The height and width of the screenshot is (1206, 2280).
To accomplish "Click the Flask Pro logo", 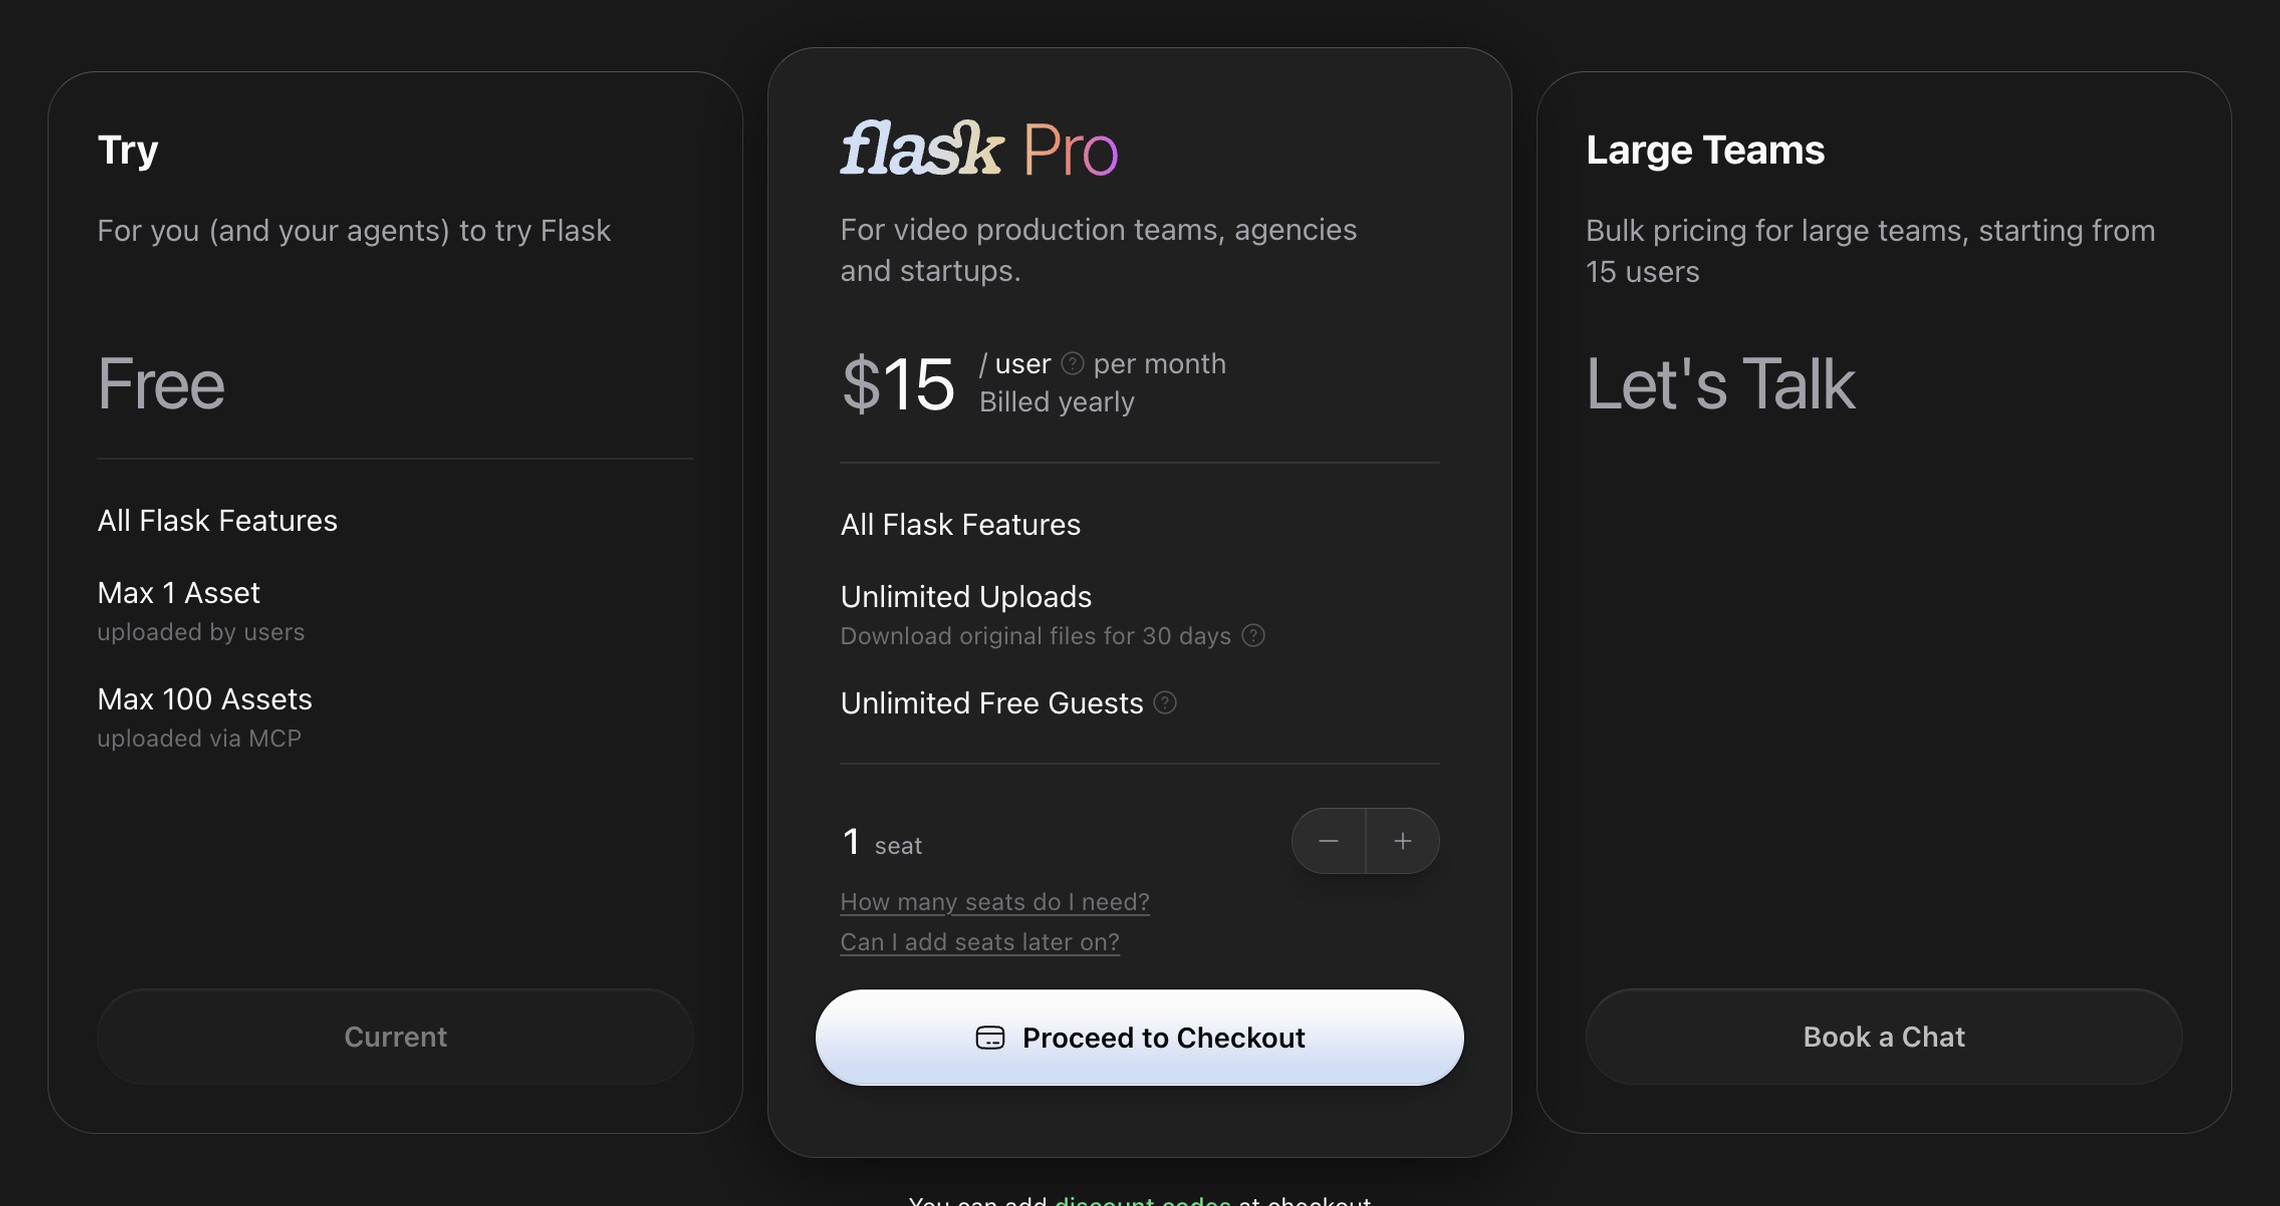I will click(979, 149).
